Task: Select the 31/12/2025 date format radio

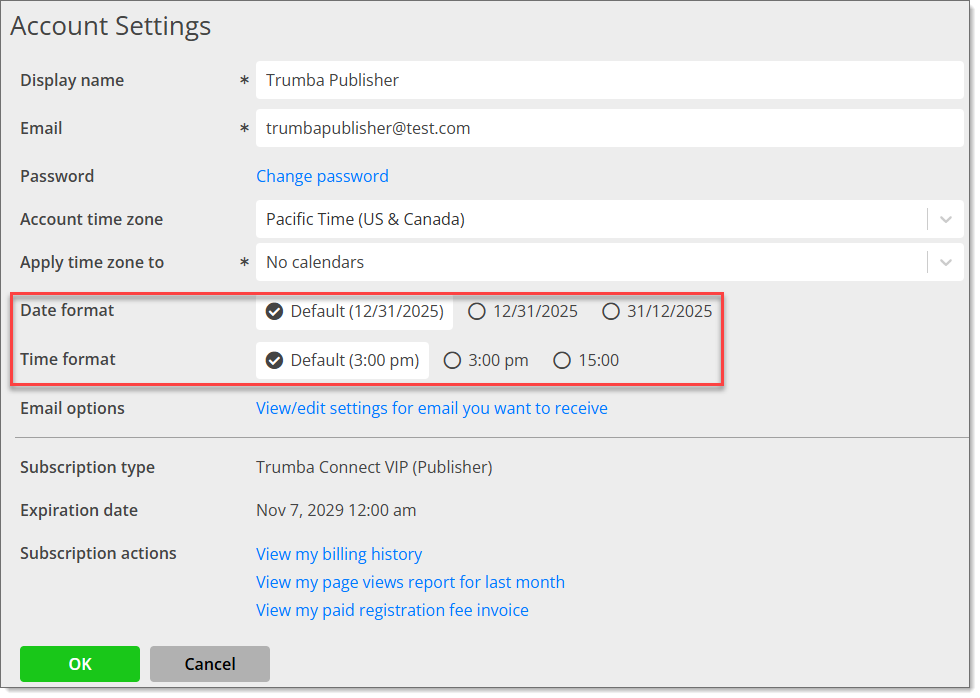Action: coord(657,311)
